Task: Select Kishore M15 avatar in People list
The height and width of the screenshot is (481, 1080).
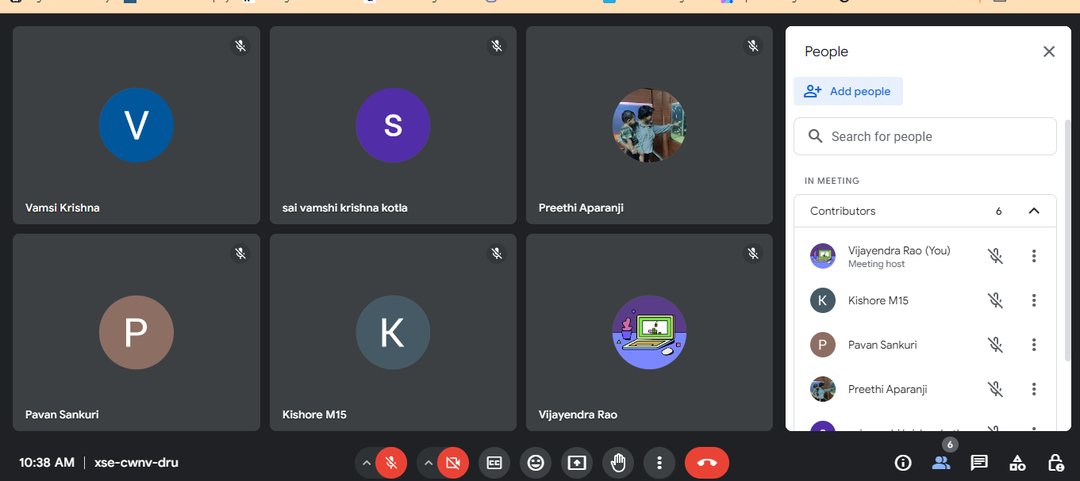Action: point(822,300)
